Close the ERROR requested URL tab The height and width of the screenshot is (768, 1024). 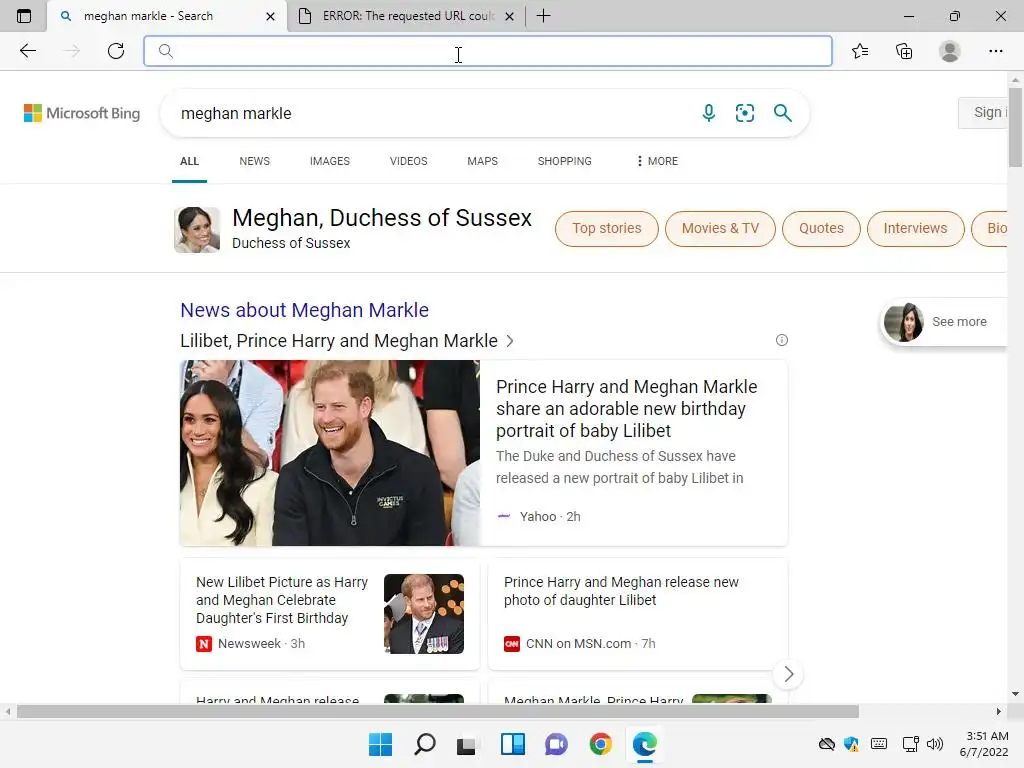(x=510, y=16)
